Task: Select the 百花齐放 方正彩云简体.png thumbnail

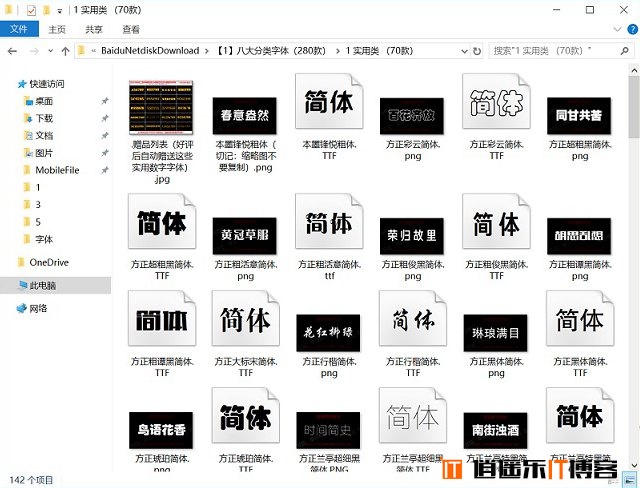Action: (412, 116)
